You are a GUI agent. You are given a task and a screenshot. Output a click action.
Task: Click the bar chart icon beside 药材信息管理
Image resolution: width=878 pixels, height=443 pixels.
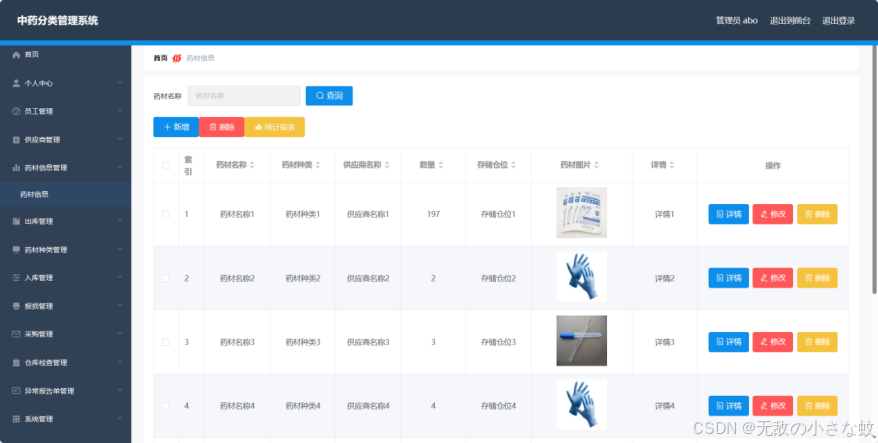pos(16,167)
